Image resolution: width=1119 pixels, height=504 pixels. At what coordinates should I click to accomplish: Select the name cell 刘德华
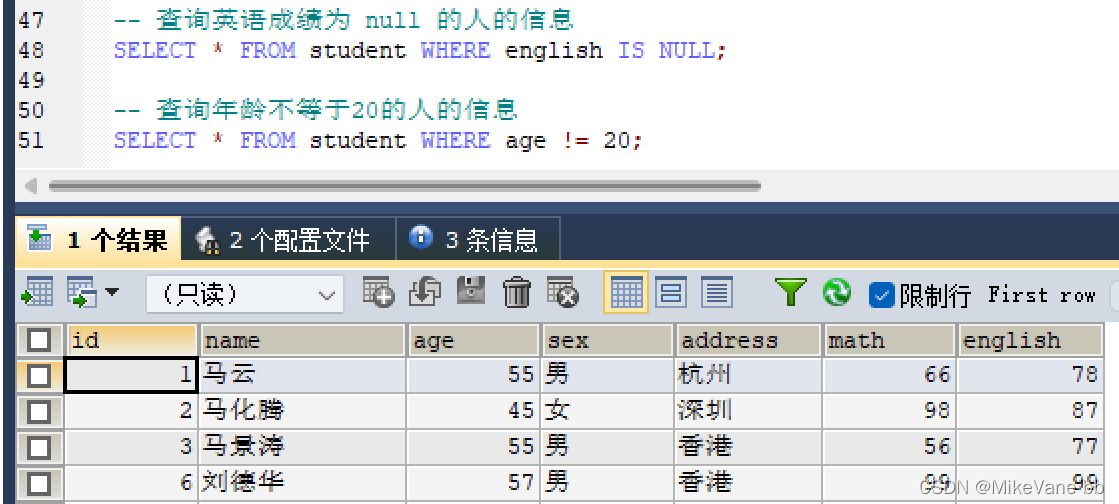303,483
